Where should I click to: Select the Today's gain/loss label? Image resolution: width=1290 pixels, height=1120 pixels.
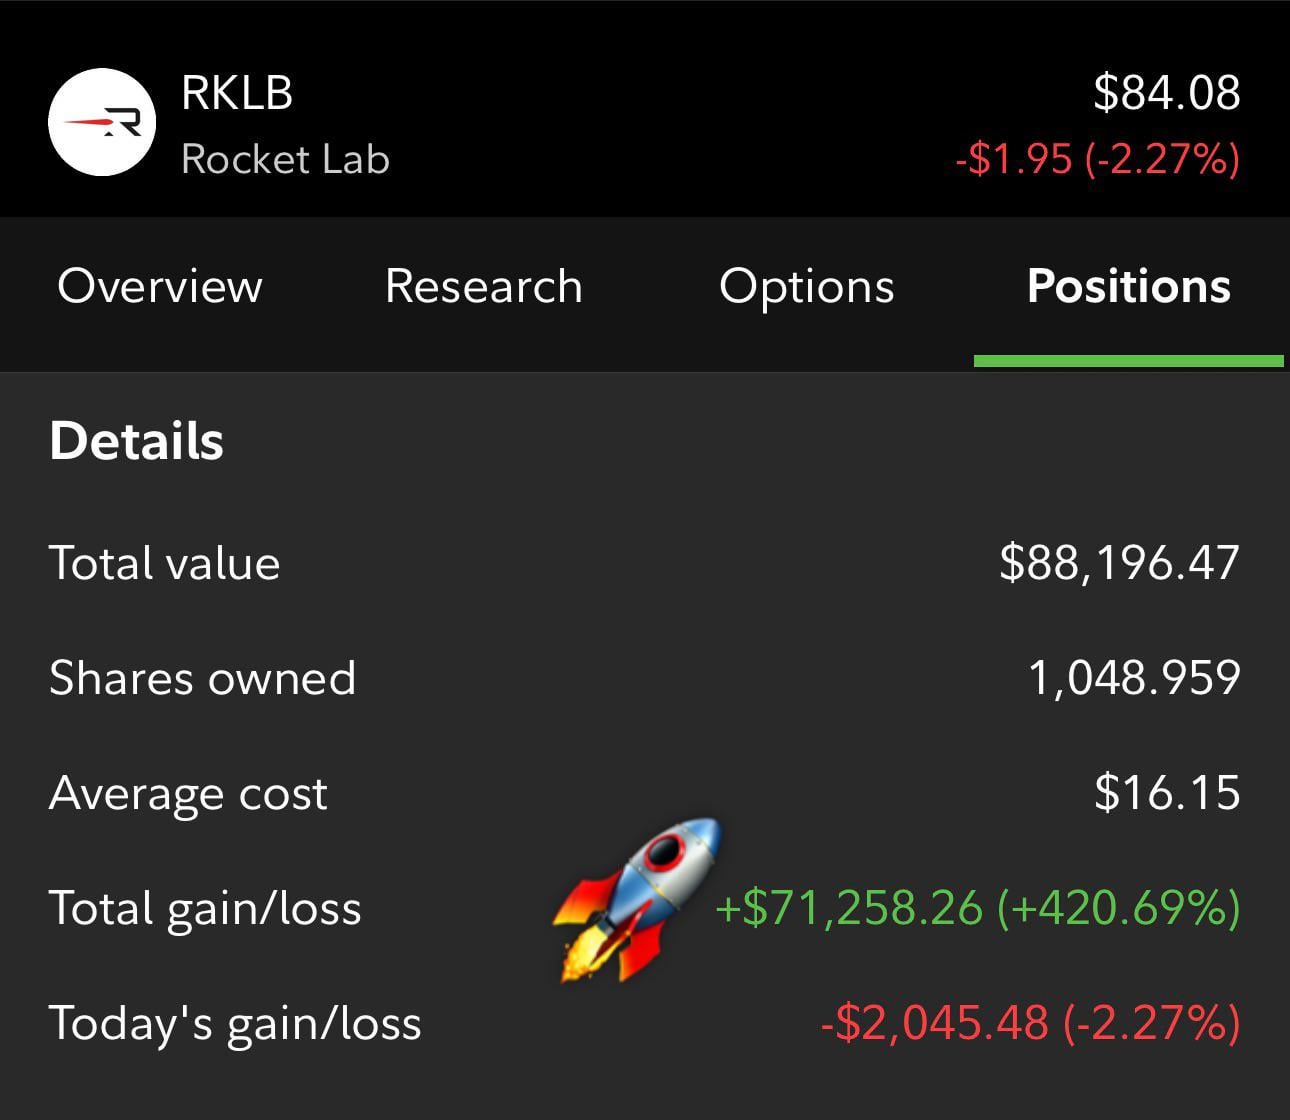pyautogui.click(x=235, y=1023)
